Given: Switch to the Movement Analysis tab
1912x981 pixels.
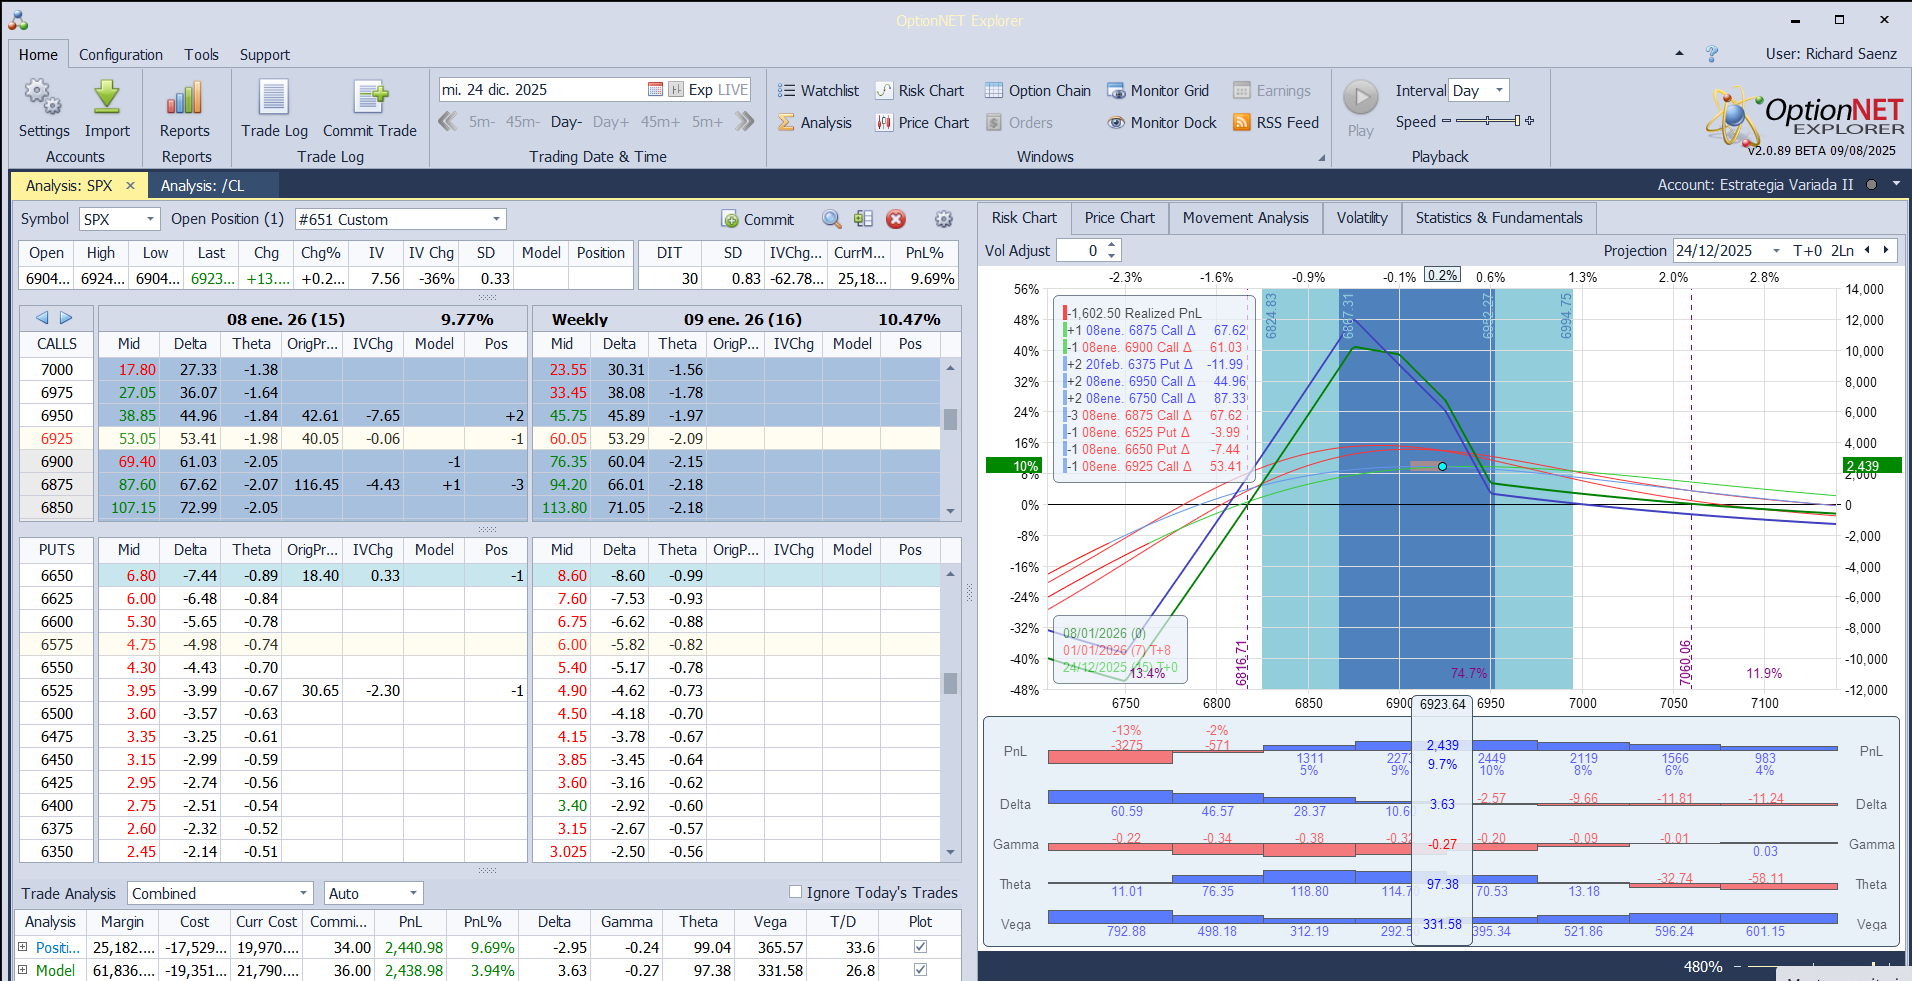Looking at the screenshot, I should [x=1245, y=218].
